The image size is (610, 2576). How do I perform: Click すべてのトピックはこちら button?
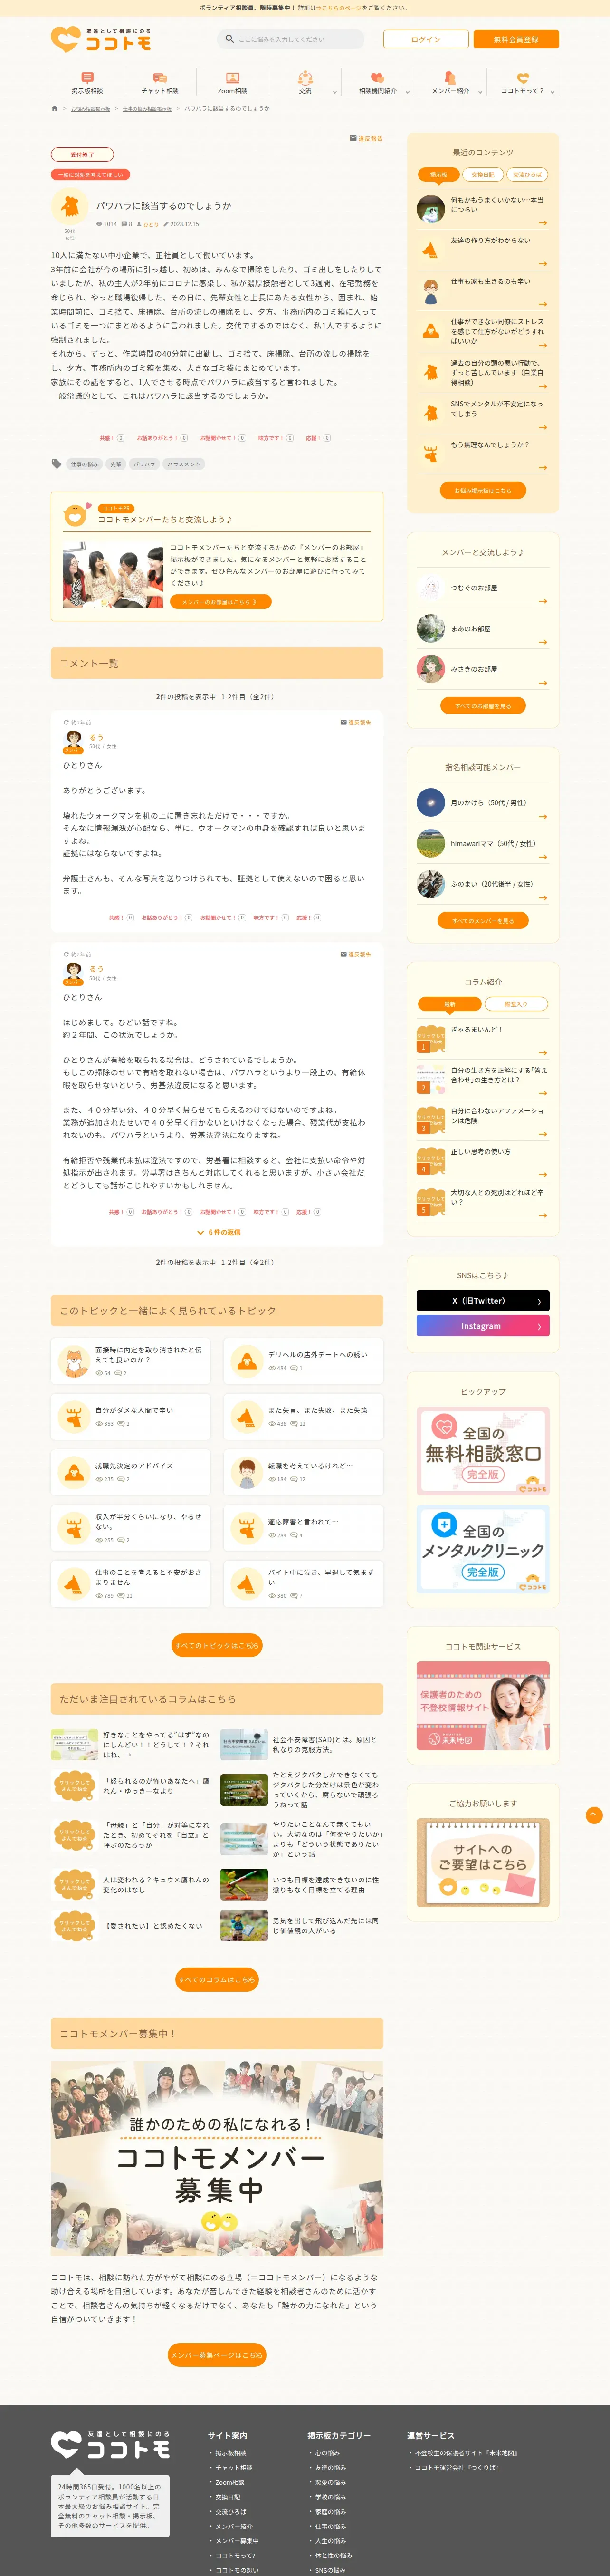[x=217, y=1645]
